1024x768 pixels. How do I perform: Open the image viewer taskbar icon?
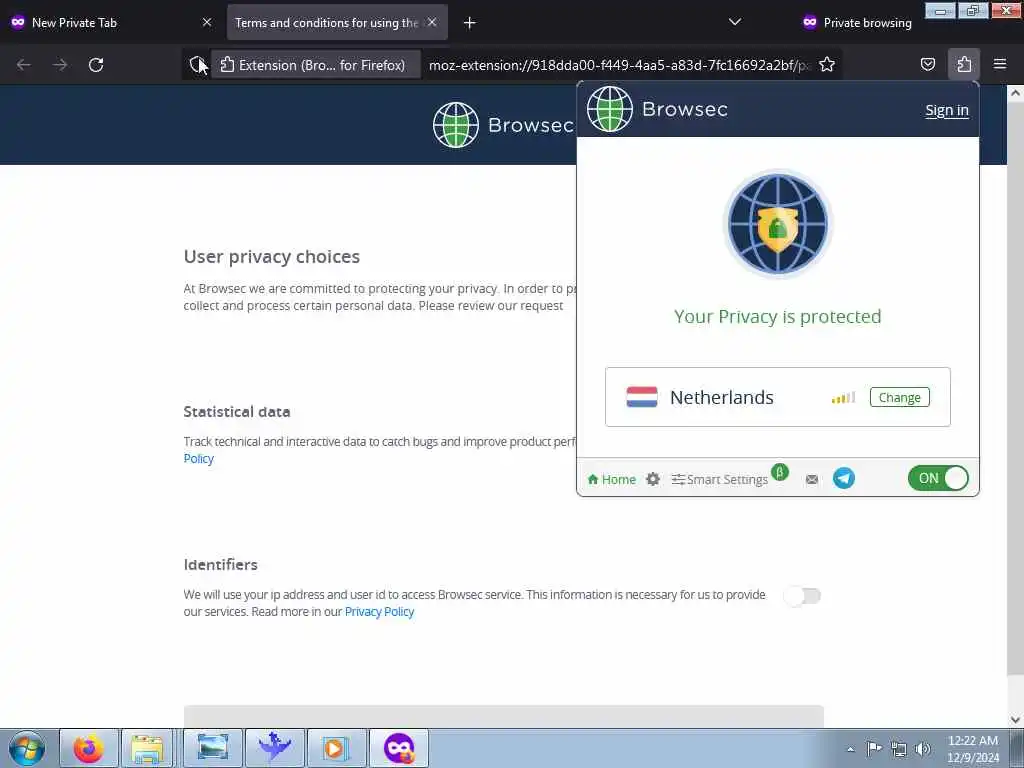[212, 748]
